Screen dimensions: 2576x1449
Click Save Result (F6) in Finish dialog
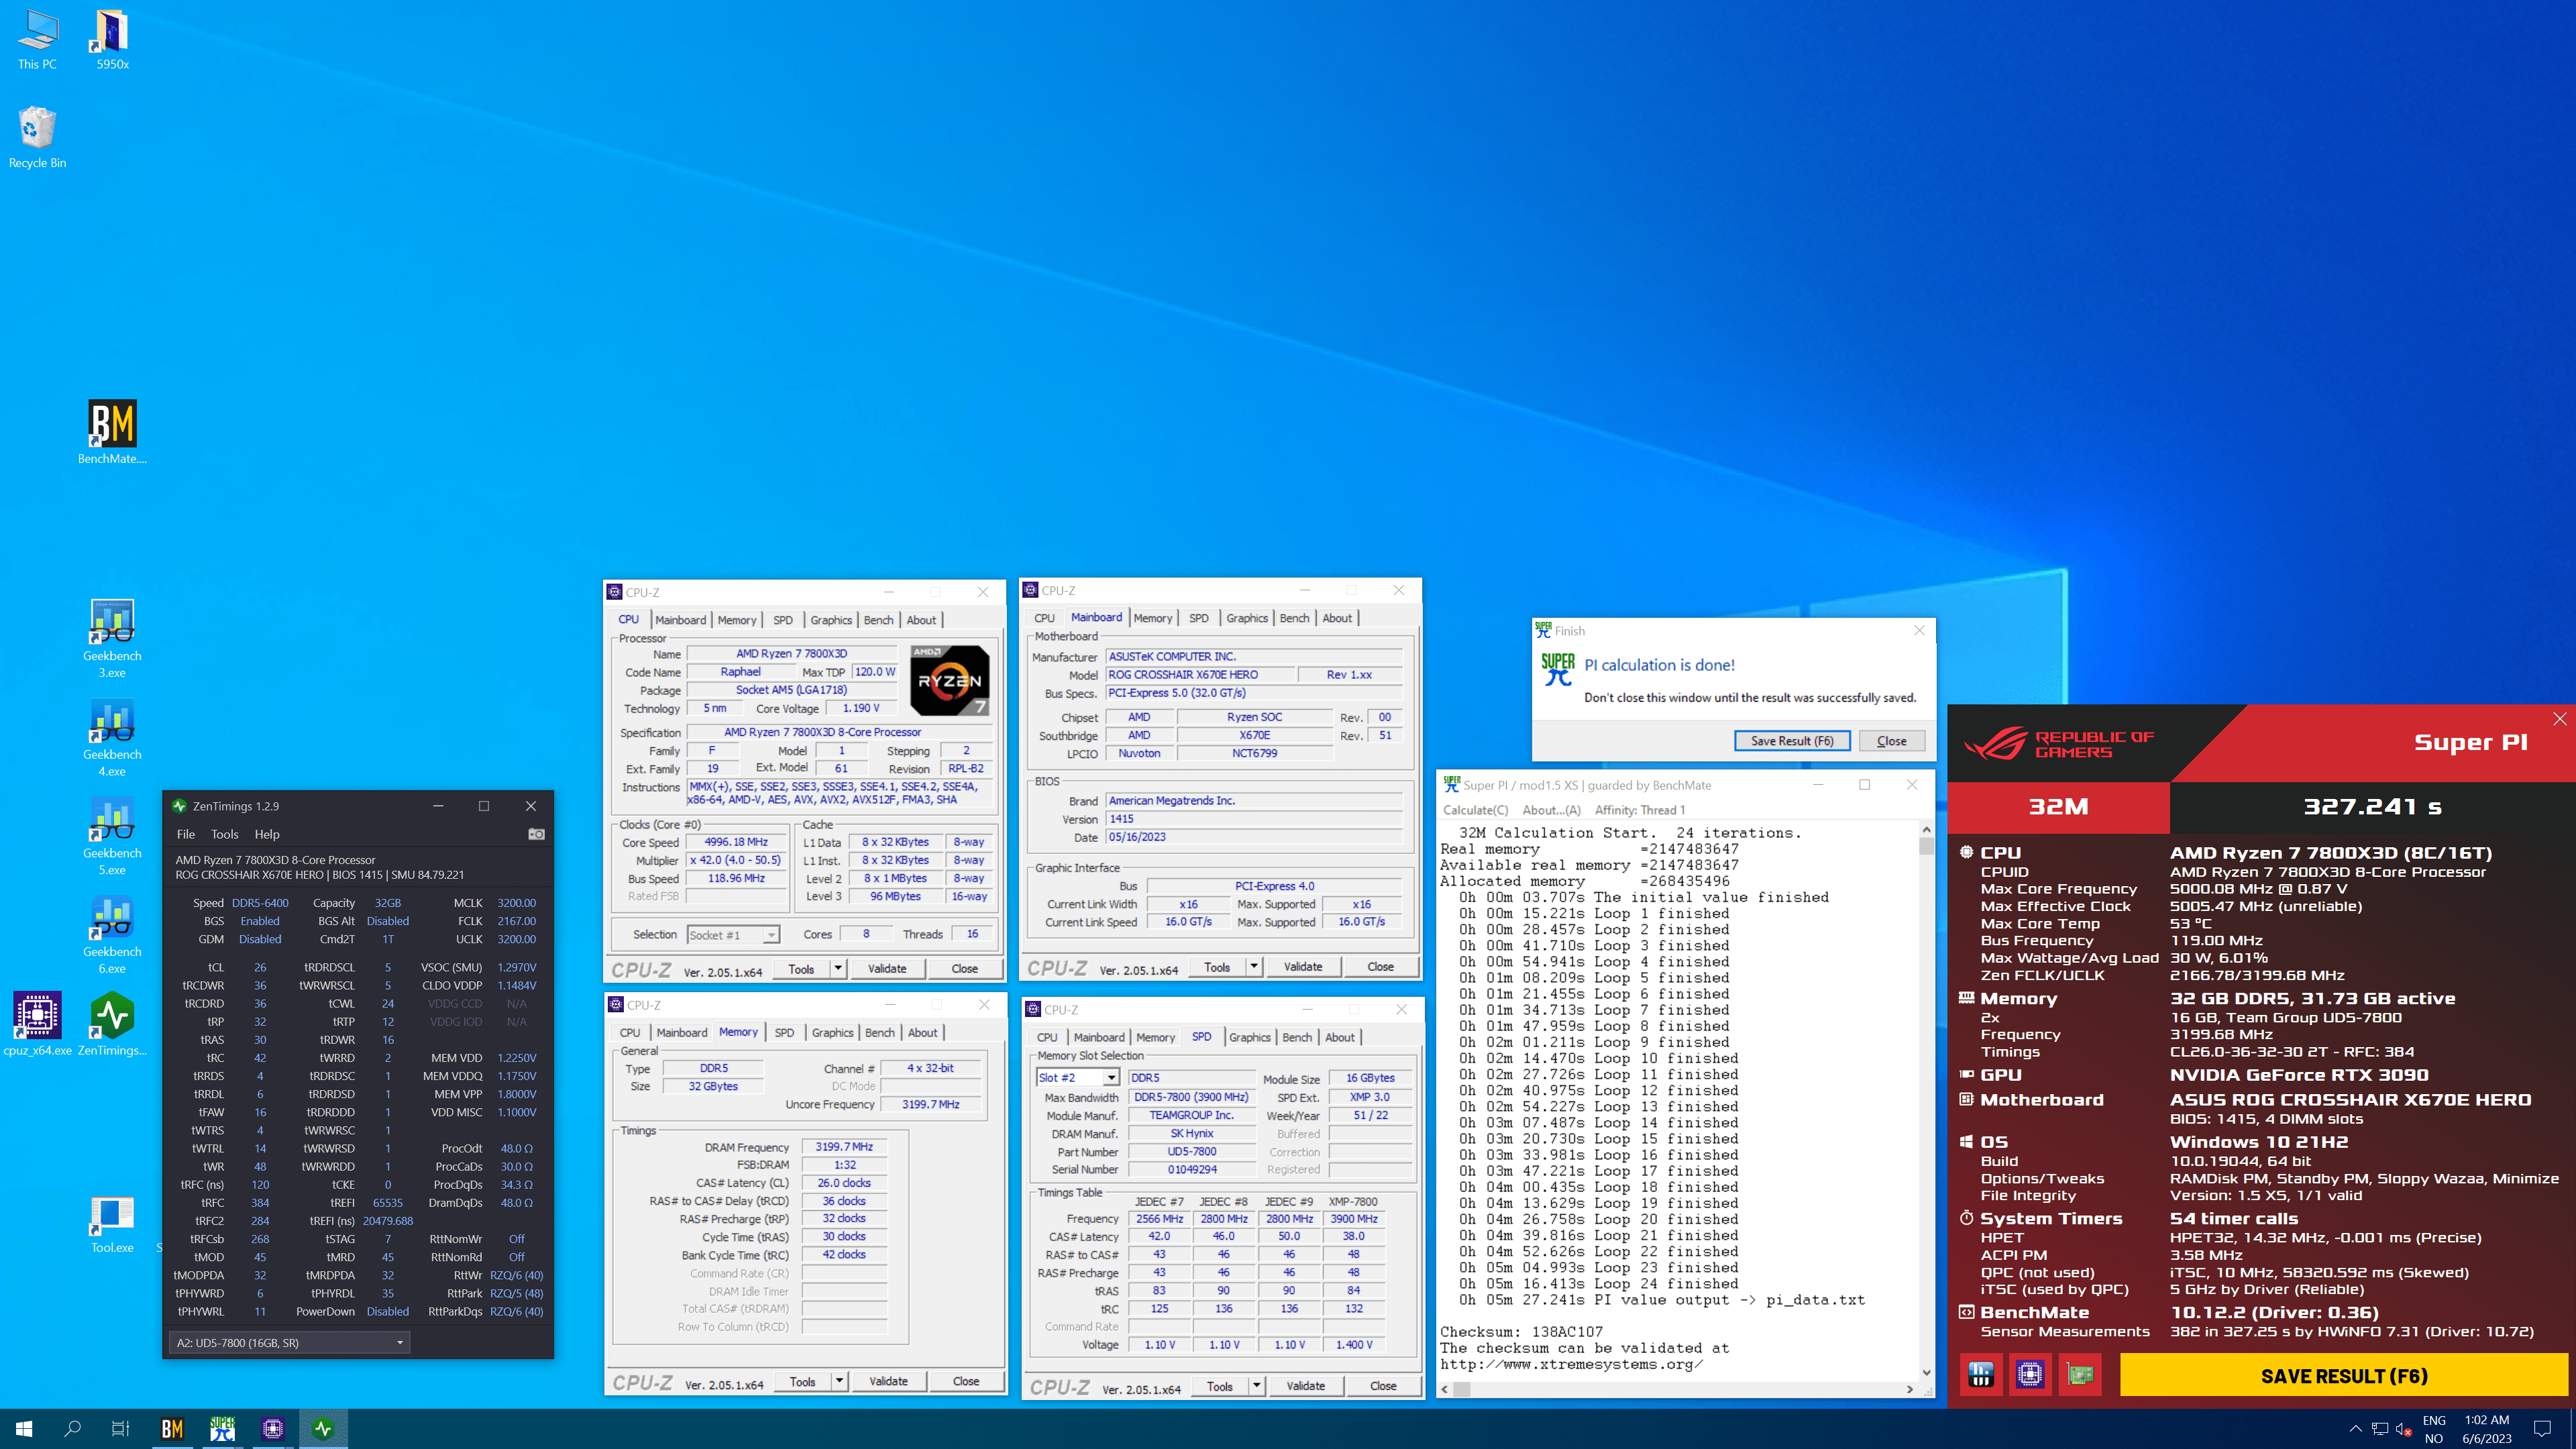click(1792, 741)
